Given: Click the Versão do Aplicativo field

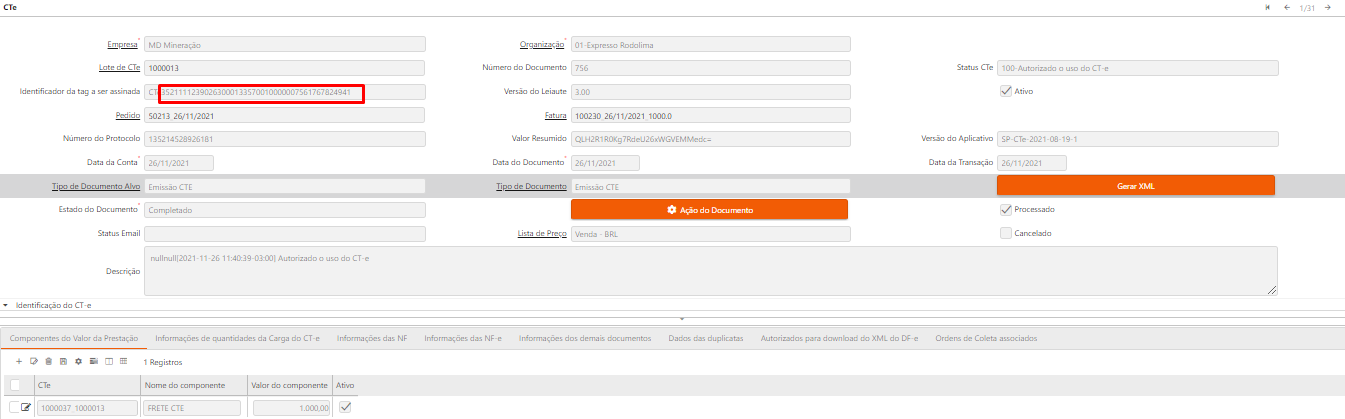Looking at the screenshot, I should coord(1138,139).
